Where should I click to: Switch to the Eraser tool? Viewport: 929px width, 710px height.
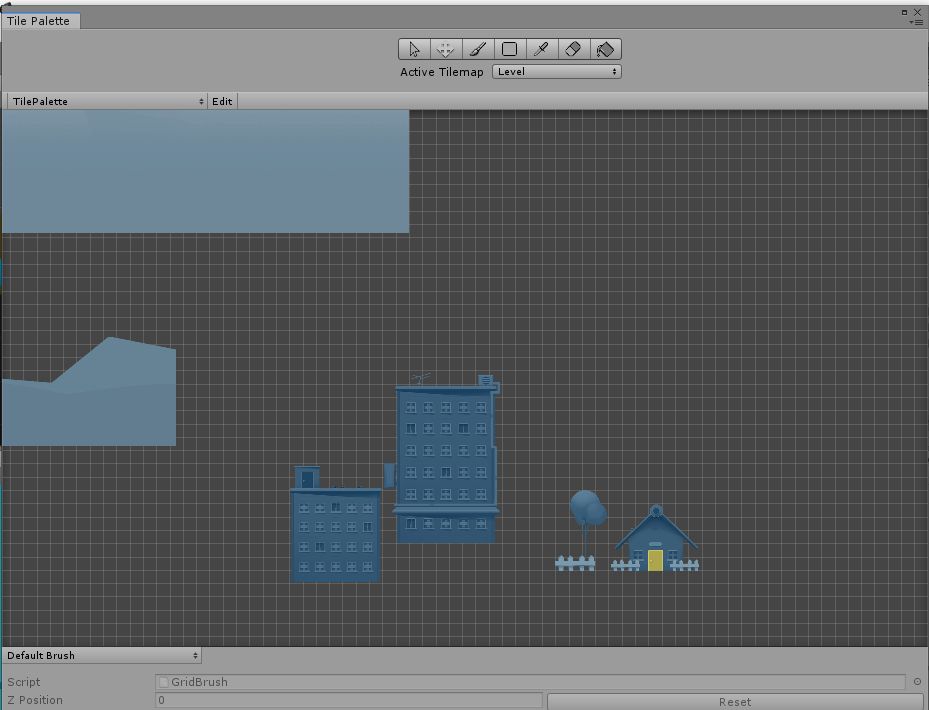pyautogui.click(x=573, y=49)
